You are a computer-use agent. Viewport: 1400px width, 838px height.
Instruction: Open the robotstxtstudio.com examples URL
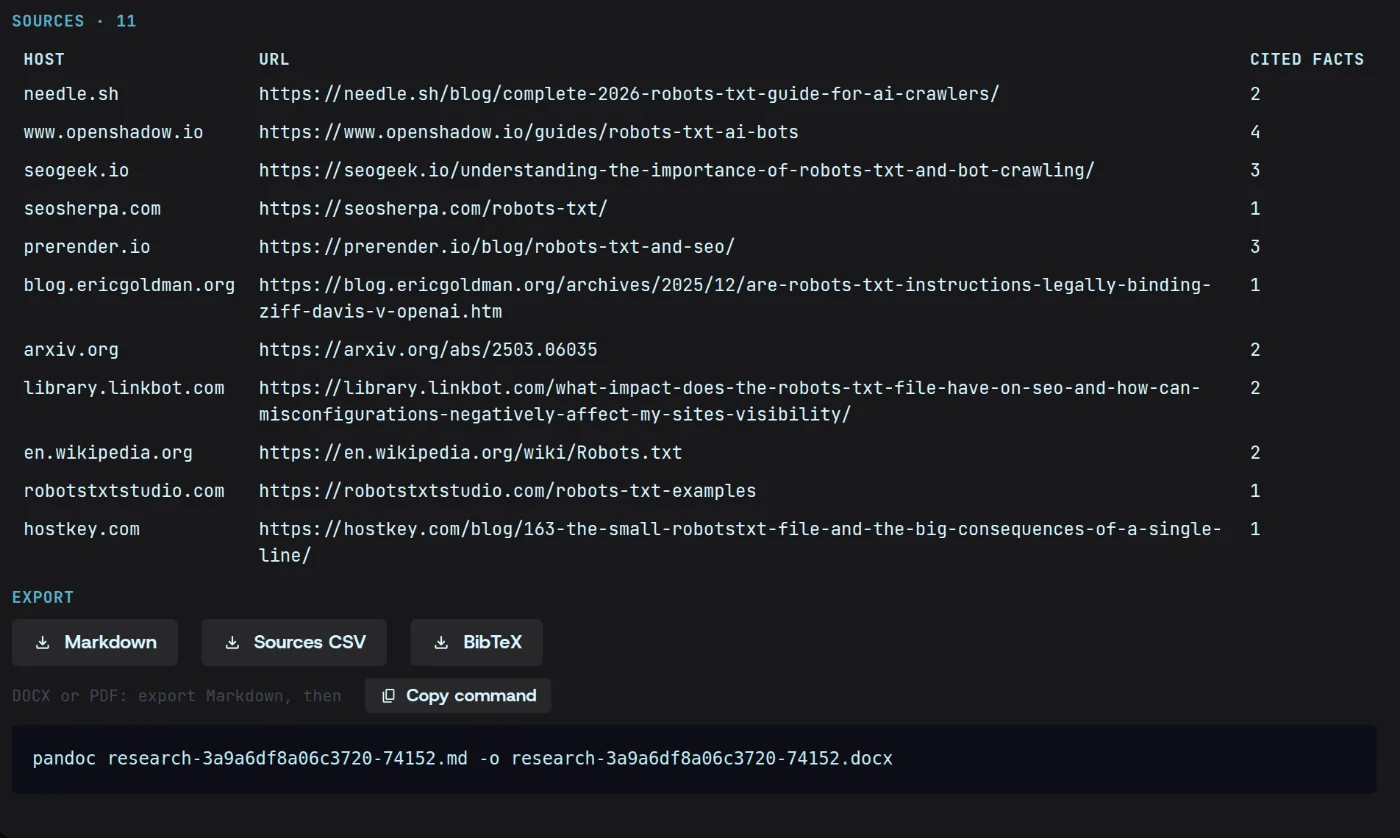(x=507, y=491)
